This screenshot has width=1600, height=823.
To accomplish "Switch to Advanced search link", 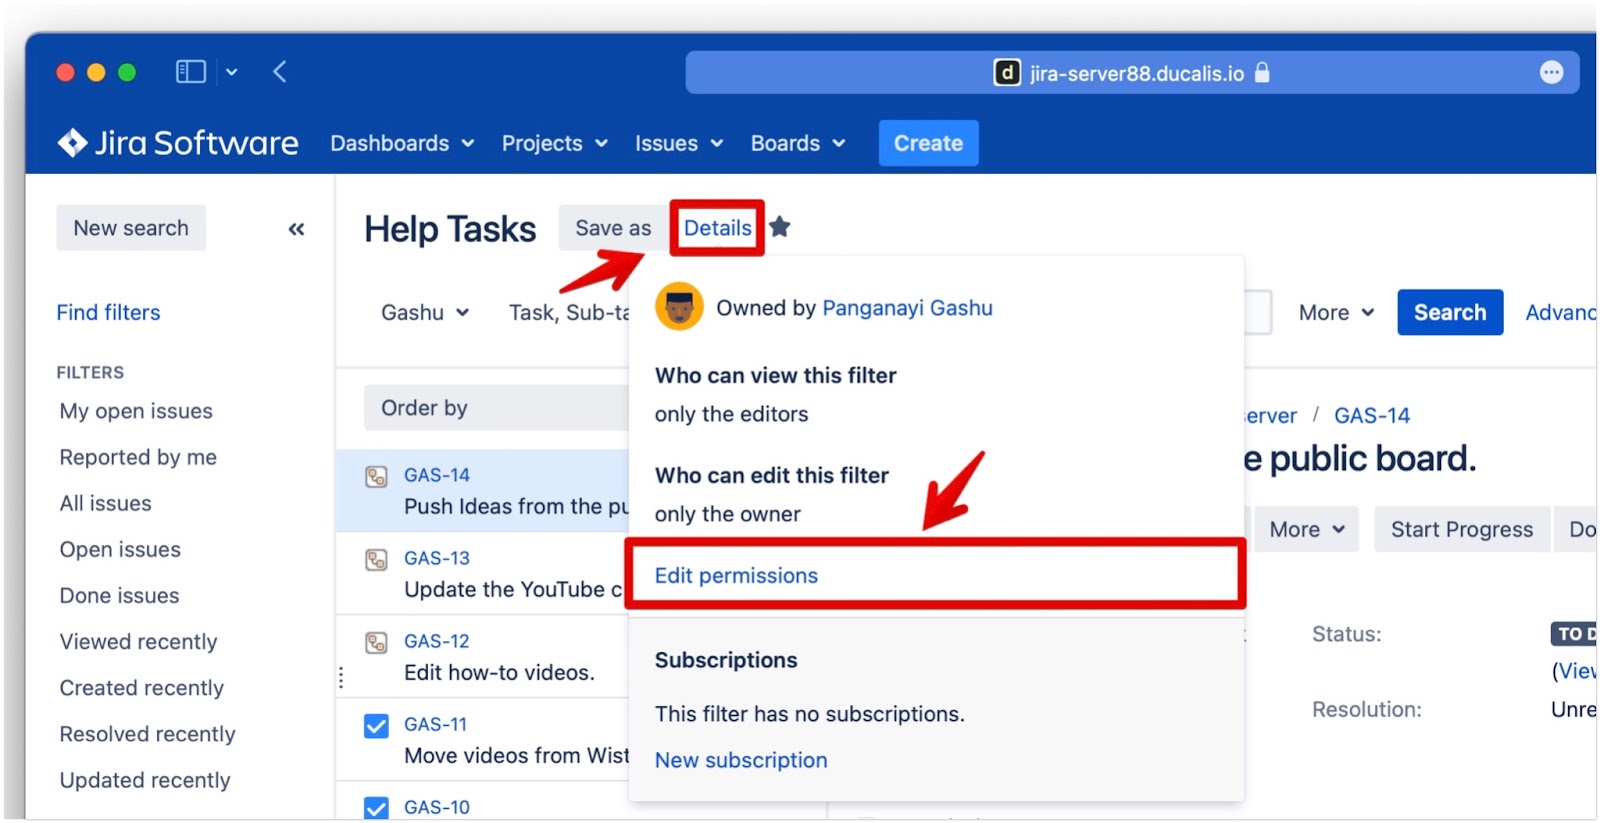I will (1560, 313).
